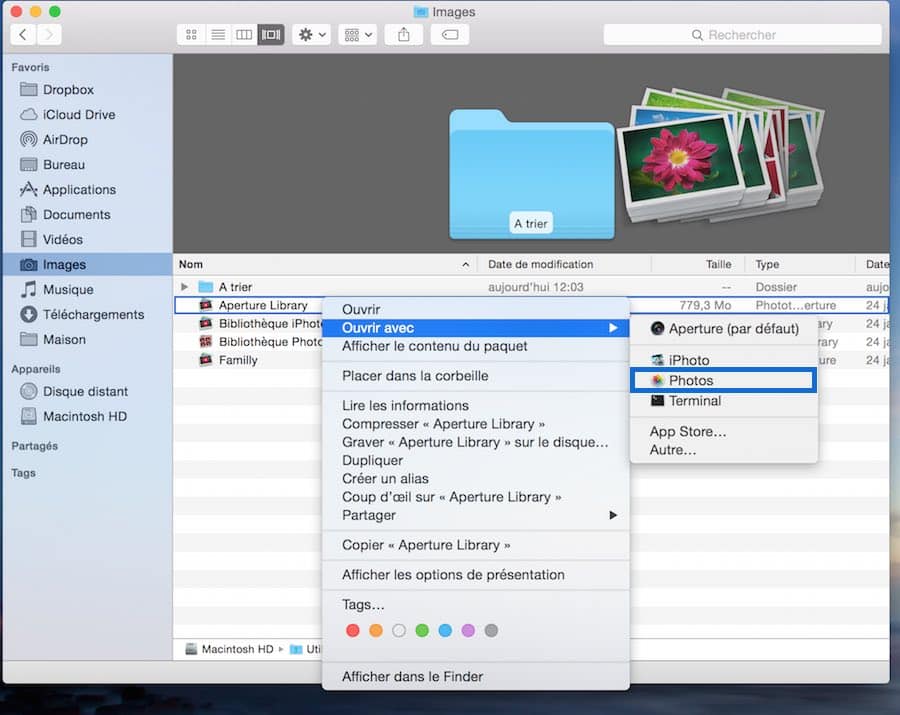This screenshot has height=715, width=900.
Task: Choose Afficher les options de présentation
Action: (476, 575)
